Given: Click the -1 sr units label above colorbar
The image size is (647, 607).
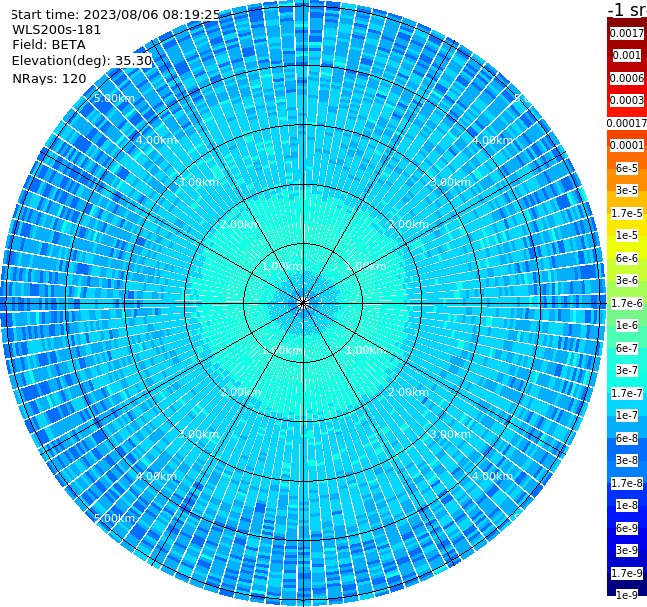Looking at the screenshot, I should click(x=627, y=9).
